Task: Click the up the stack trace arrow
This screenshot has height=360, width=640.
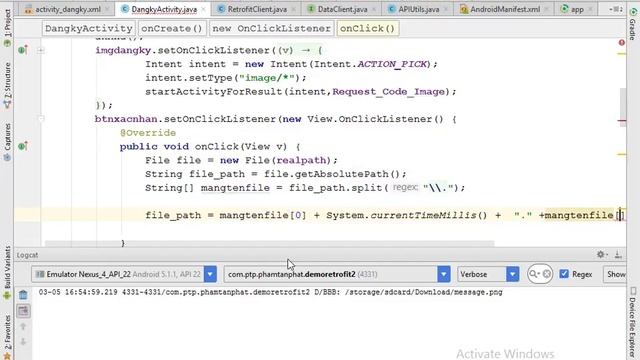Action: click(x=23, y=327)
